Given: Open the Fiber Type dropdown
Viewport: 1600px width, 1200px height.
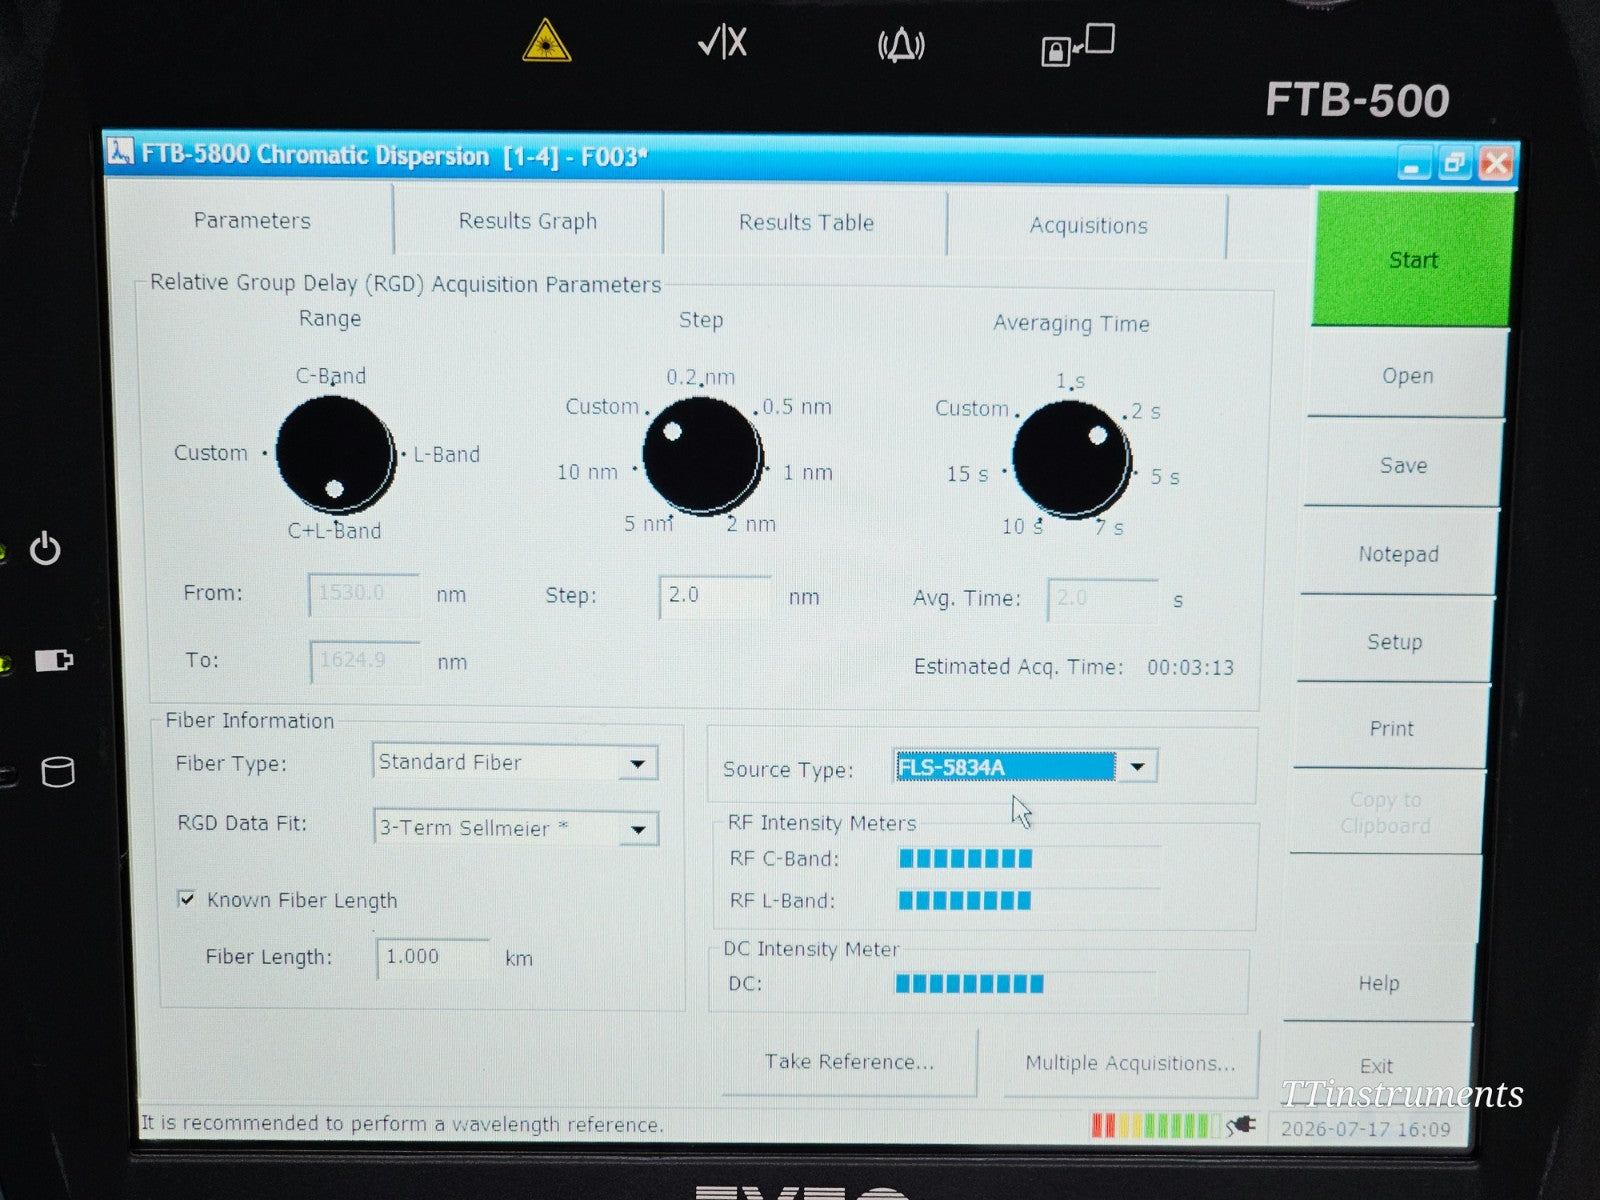Looking at the screenshot, I should [637, 764].
